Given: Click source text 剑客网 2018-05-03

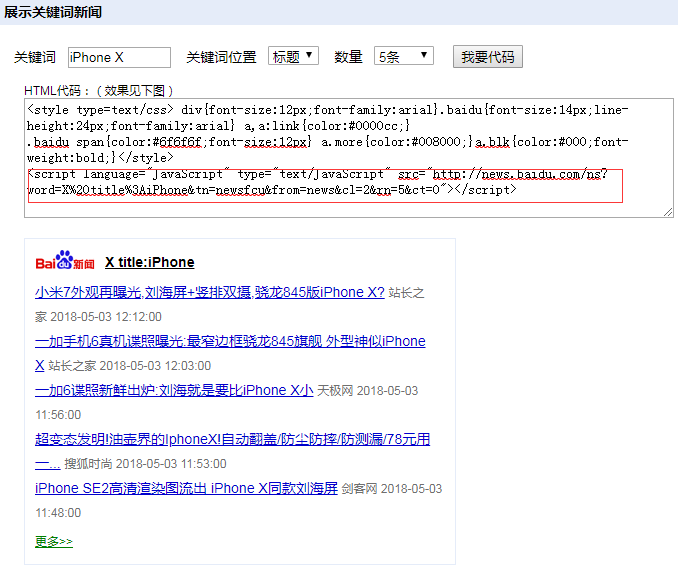Looking at the screenshot, I should pos(392,489).
